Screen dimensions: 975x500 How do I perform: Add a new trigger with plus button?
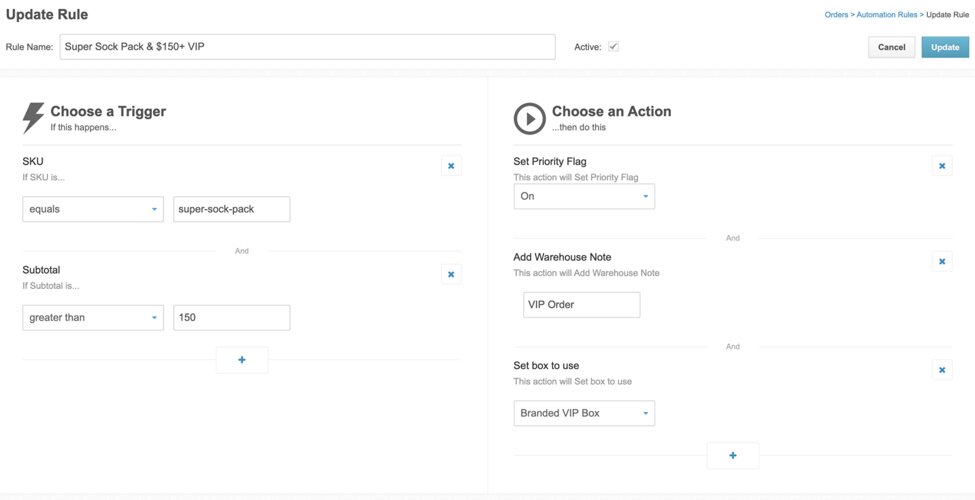pos(242,360)
